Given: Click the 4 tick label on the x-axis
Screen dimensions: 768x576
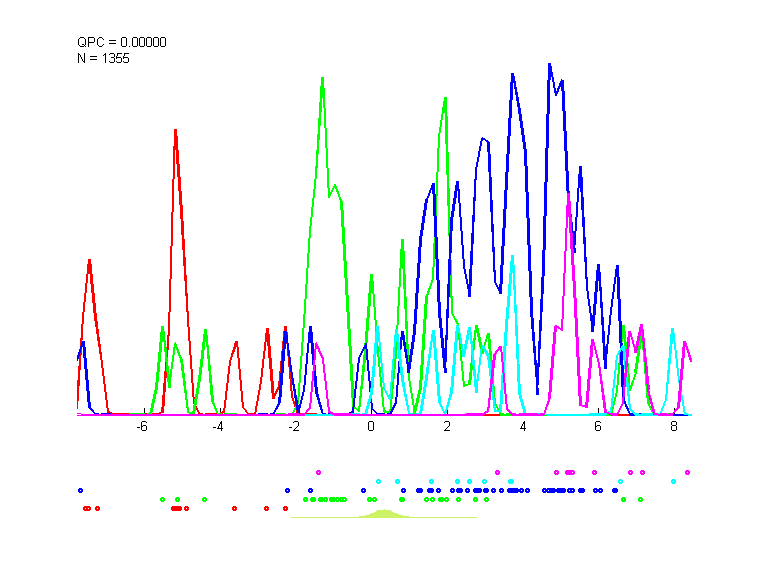Looking at the screenshot, I should tap(523, 427).
